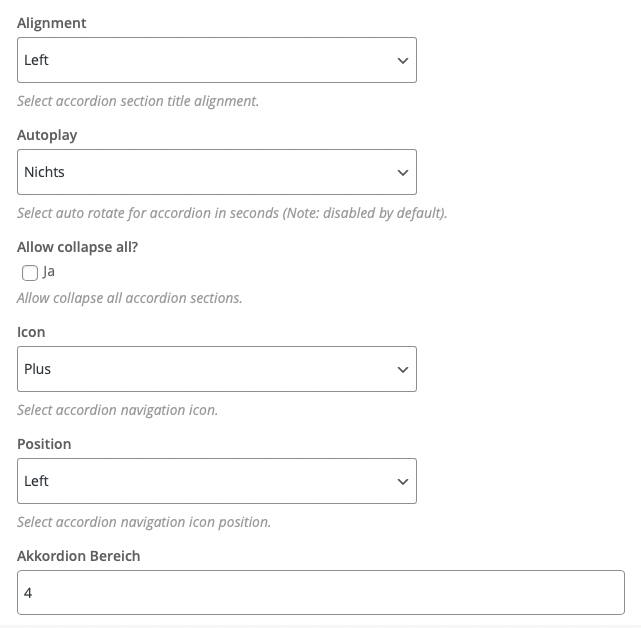Click the chevron arrow in the Icon dropdown
641x628 pixels.
[x=403, y=370]
